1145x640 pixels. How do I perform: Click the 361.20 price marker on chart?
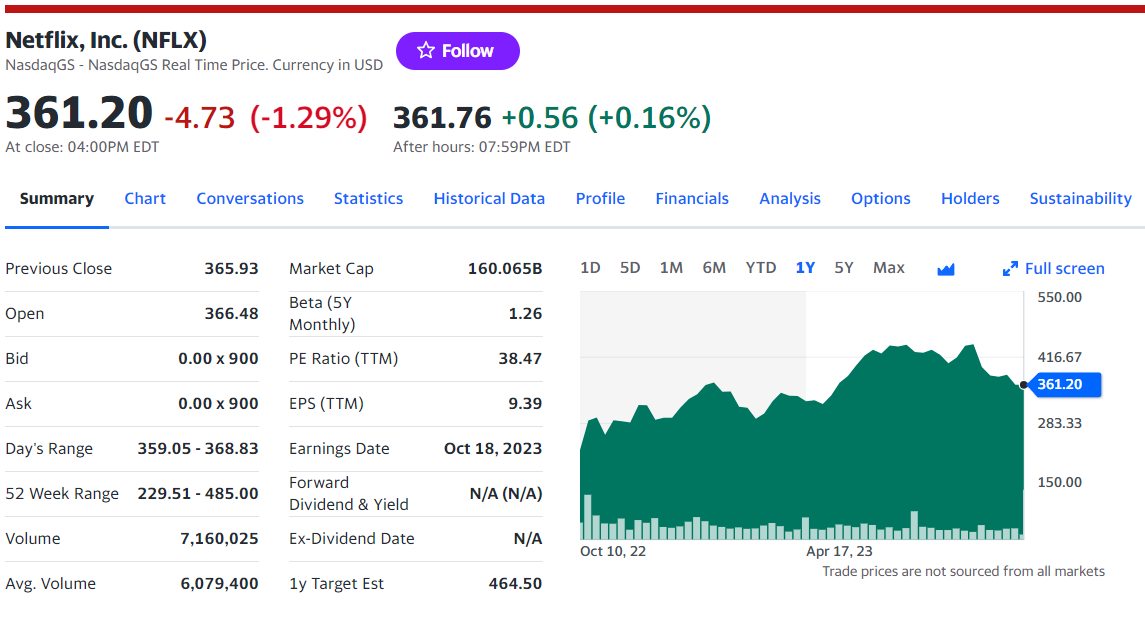[x=1065, y=384]
